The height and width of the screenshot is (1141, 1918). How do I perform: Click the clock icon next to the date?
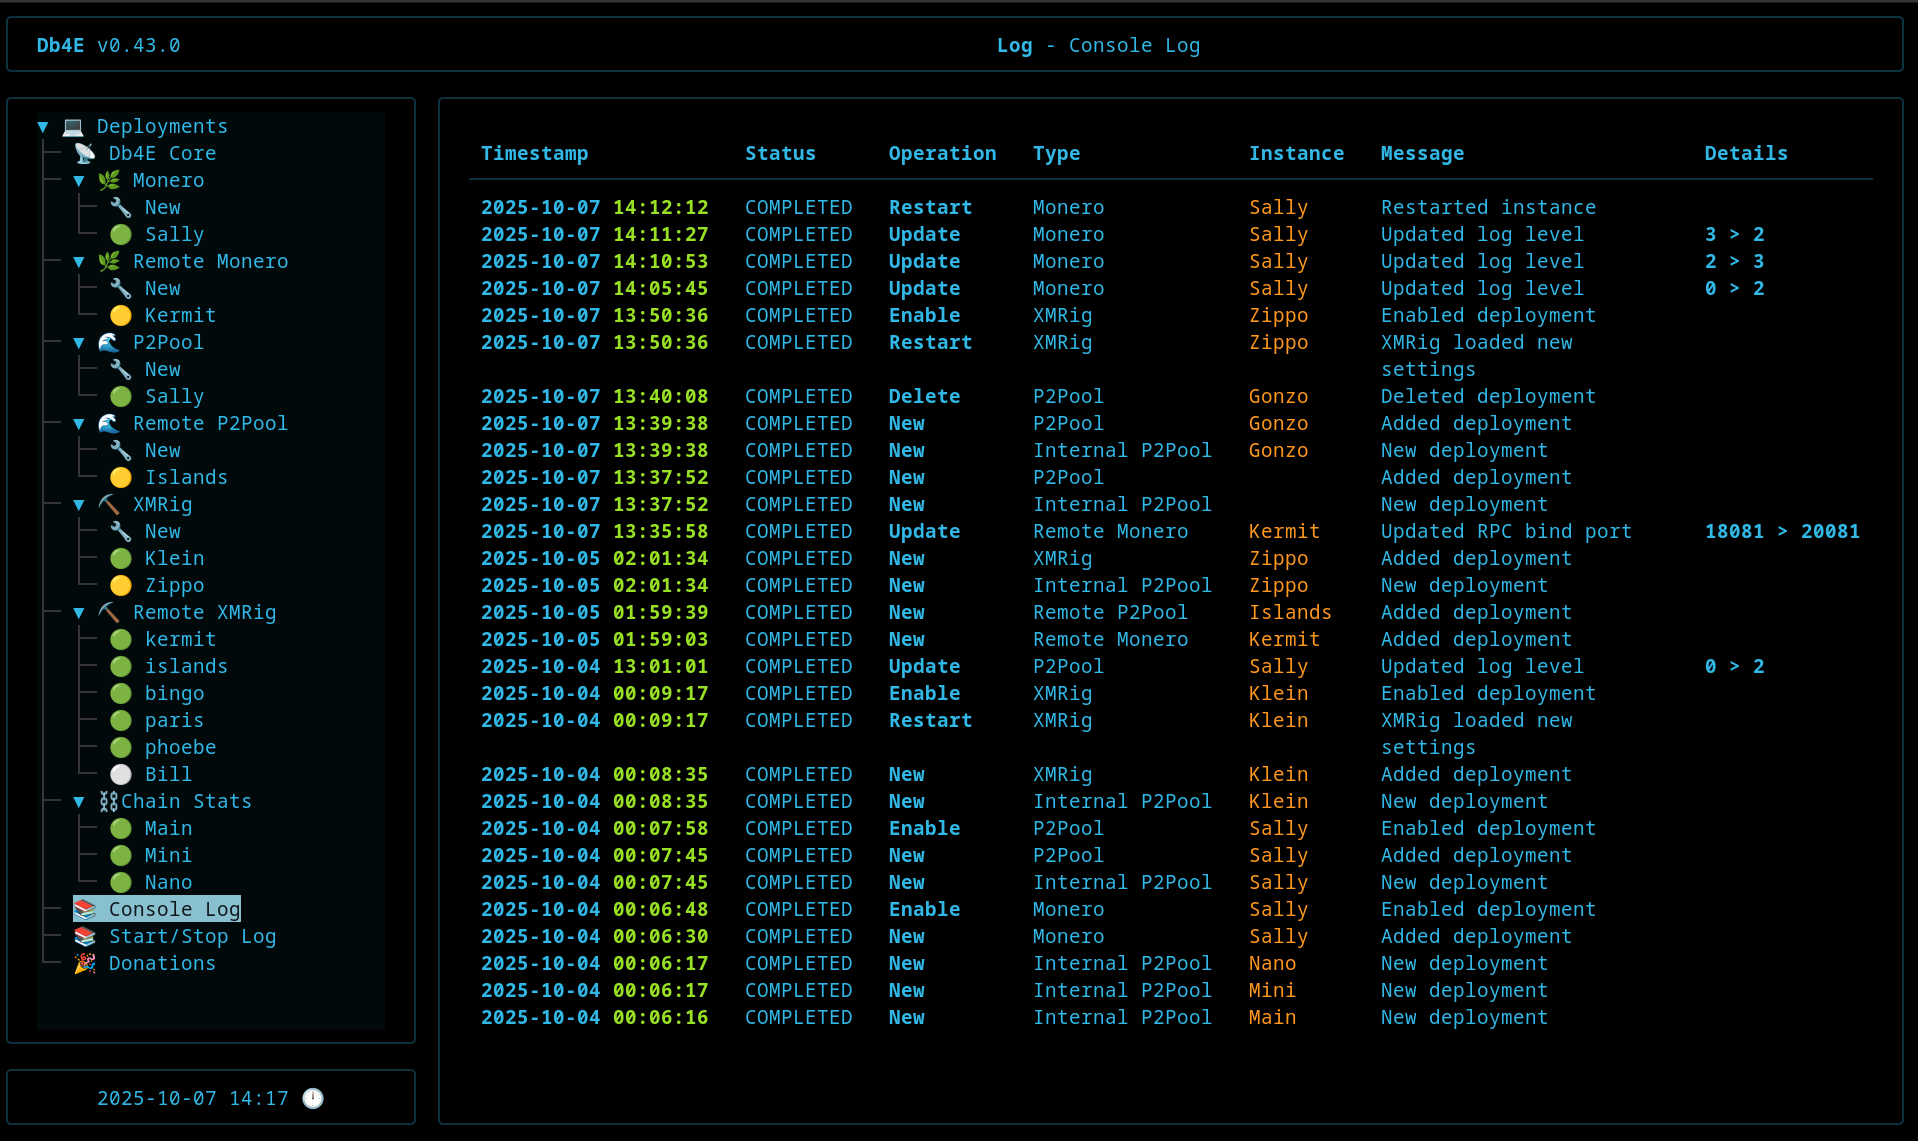tap(313, 1098)
